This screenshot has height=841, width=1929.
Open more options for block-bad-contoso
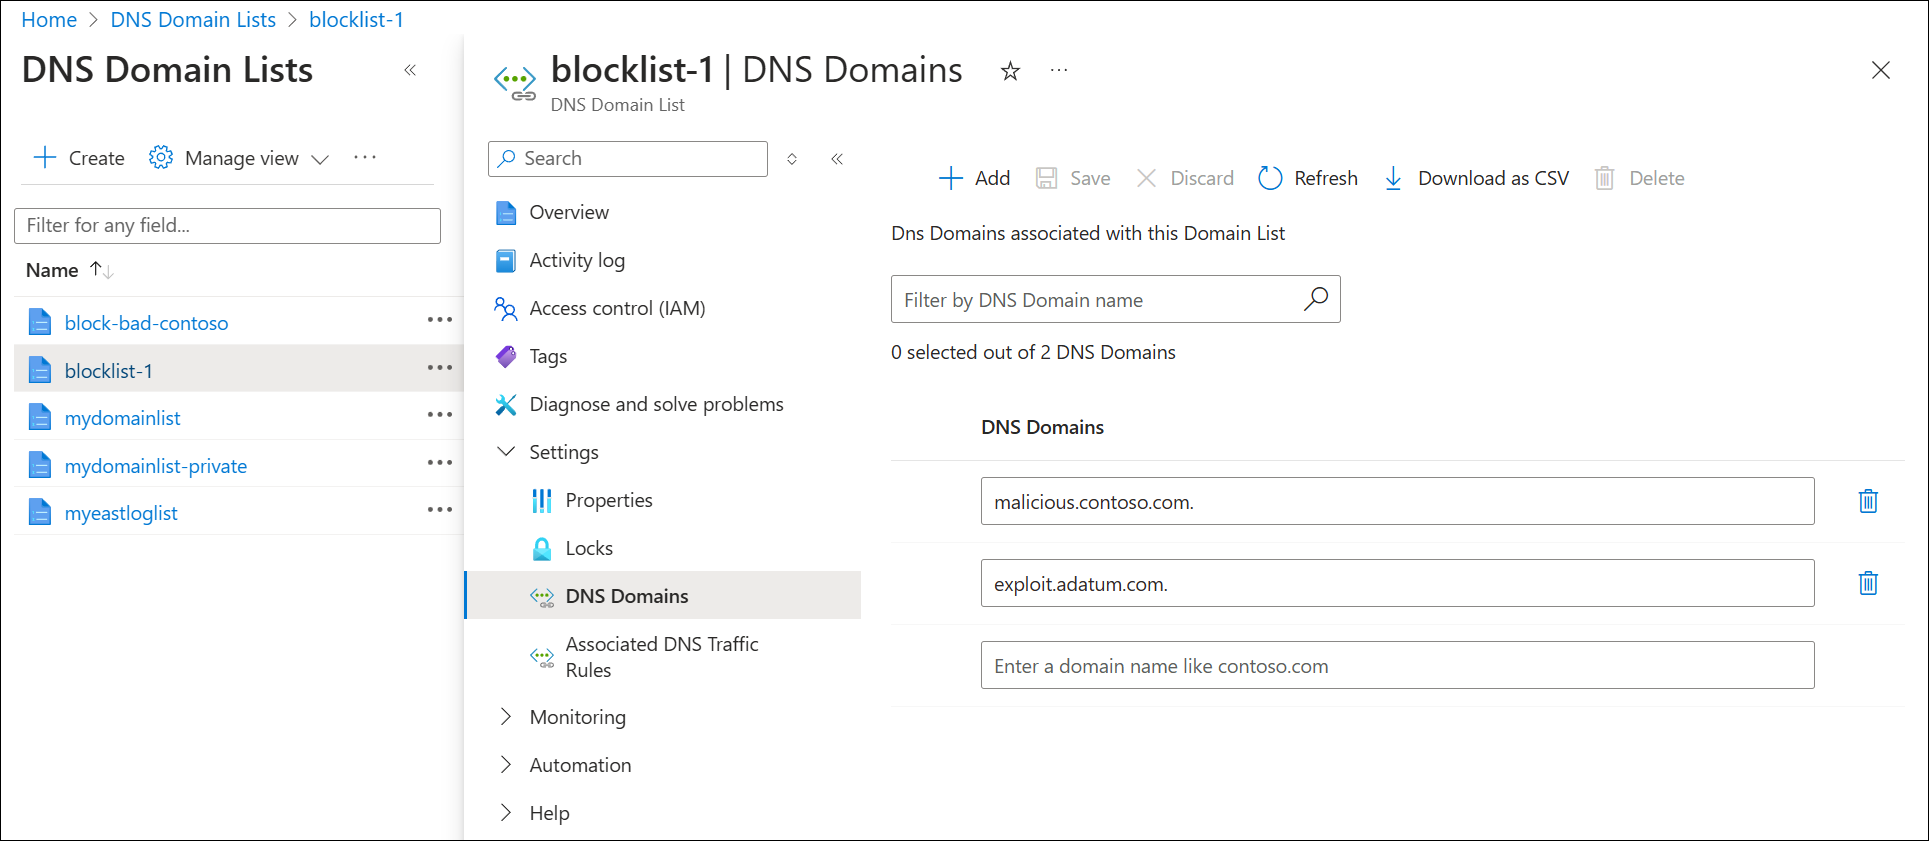[440, 320]
